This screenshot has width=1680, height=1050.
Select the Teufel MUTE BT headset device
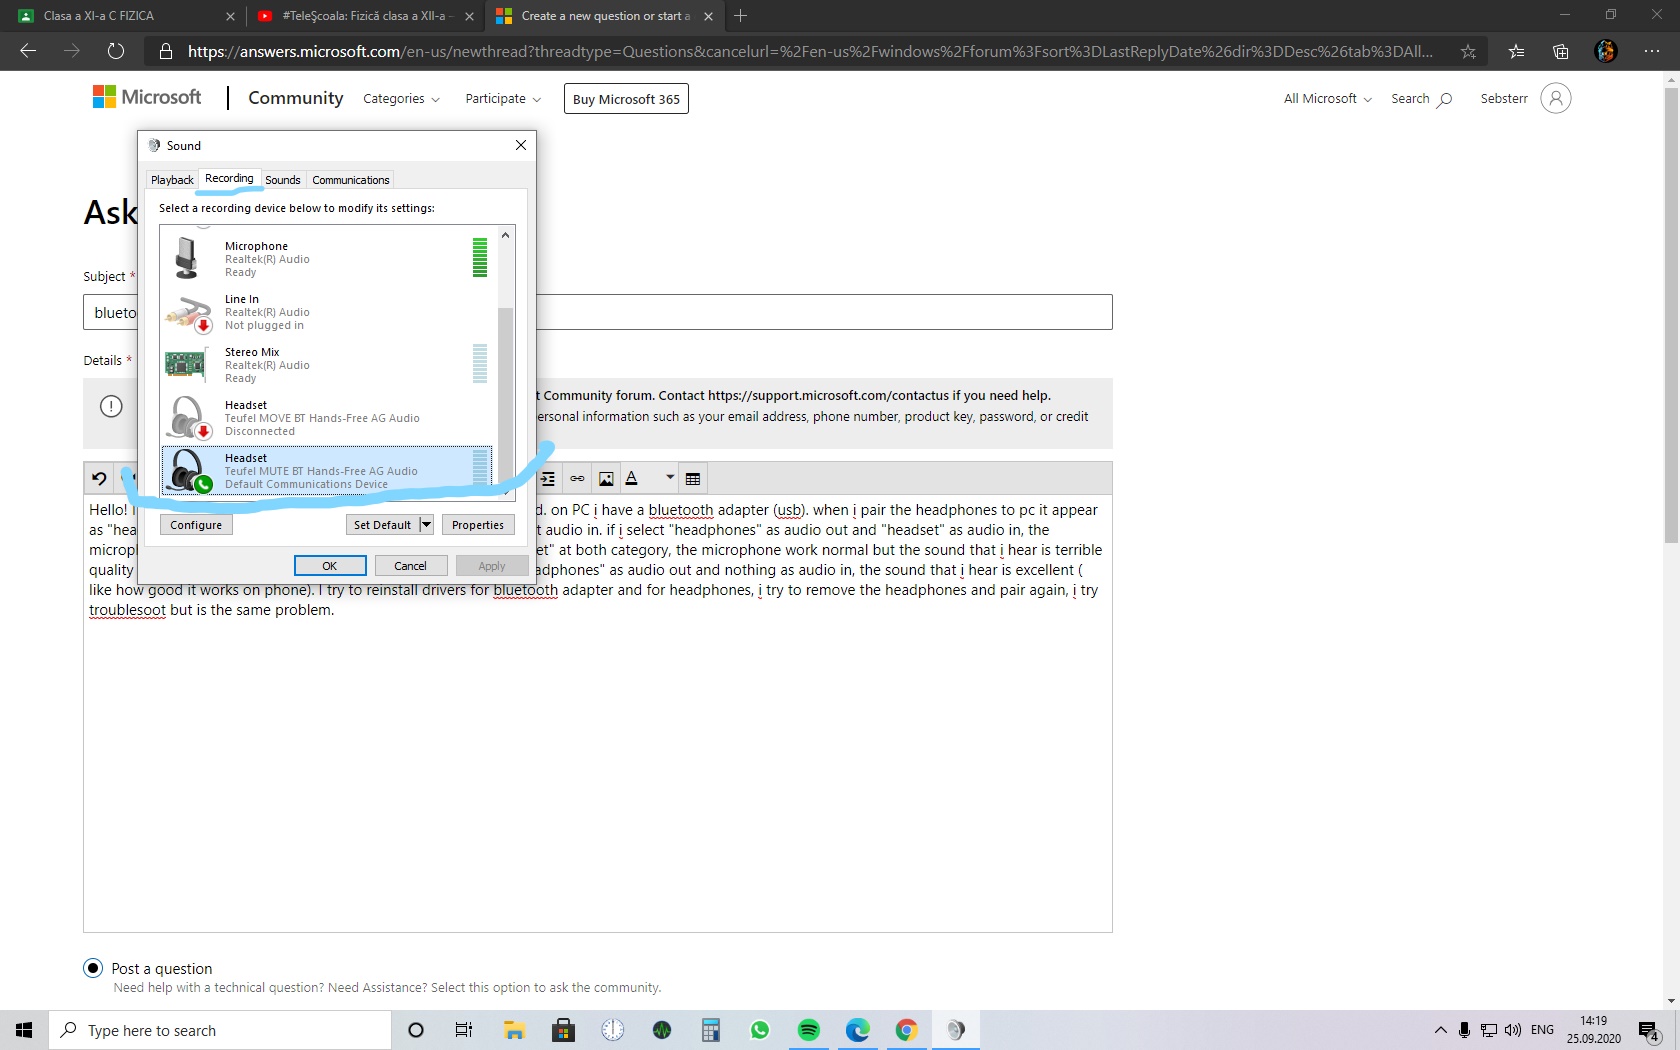pyautogui.click(x=327, y=470)
